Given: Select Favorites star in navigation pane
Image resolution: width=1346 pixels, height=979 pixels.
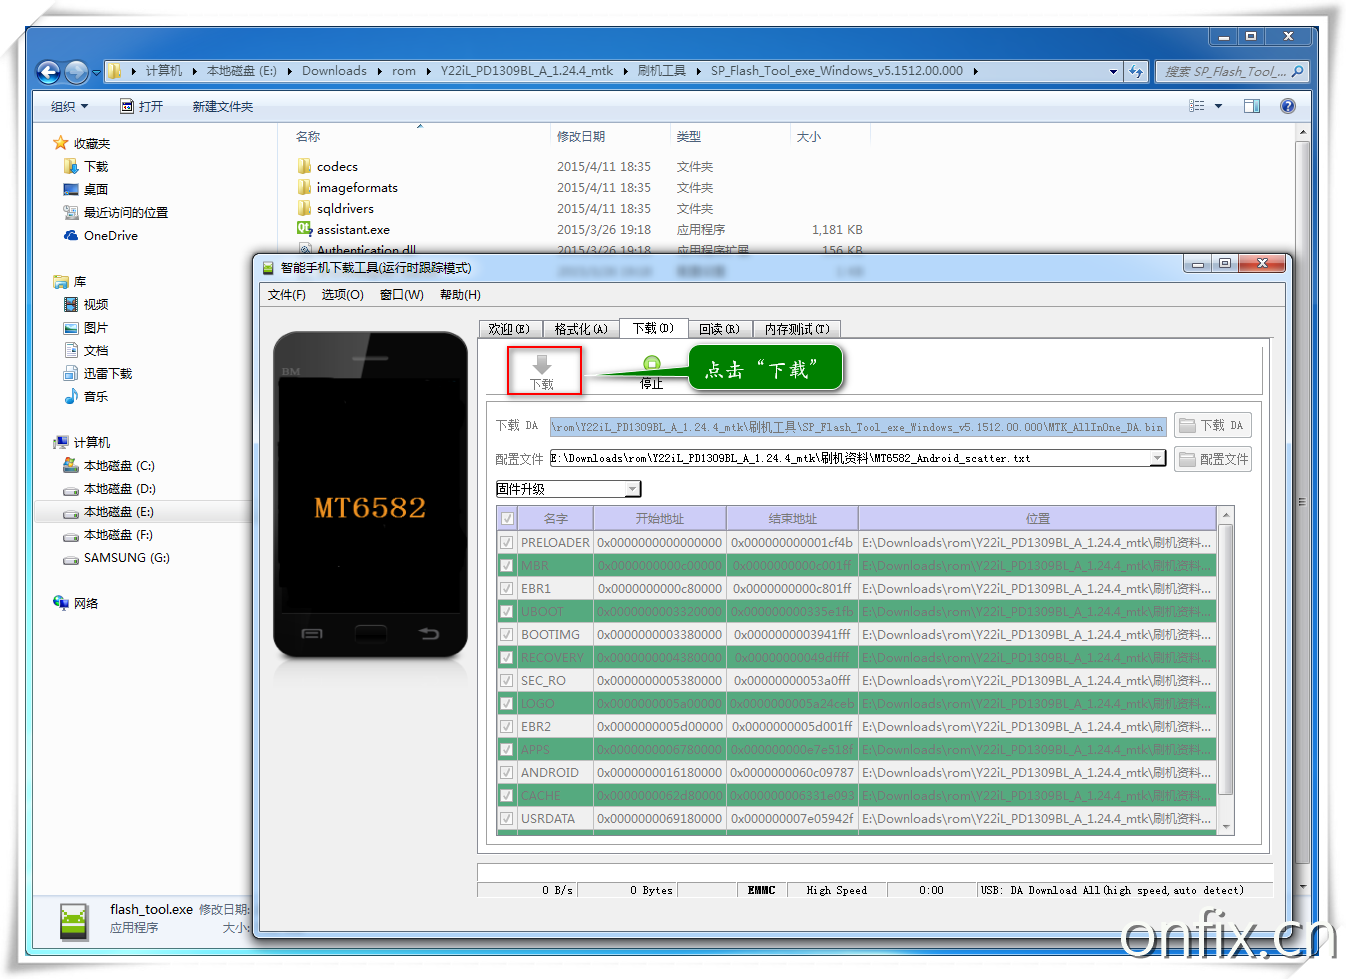Looking at the screenshot, I should (x=61, y=143).
